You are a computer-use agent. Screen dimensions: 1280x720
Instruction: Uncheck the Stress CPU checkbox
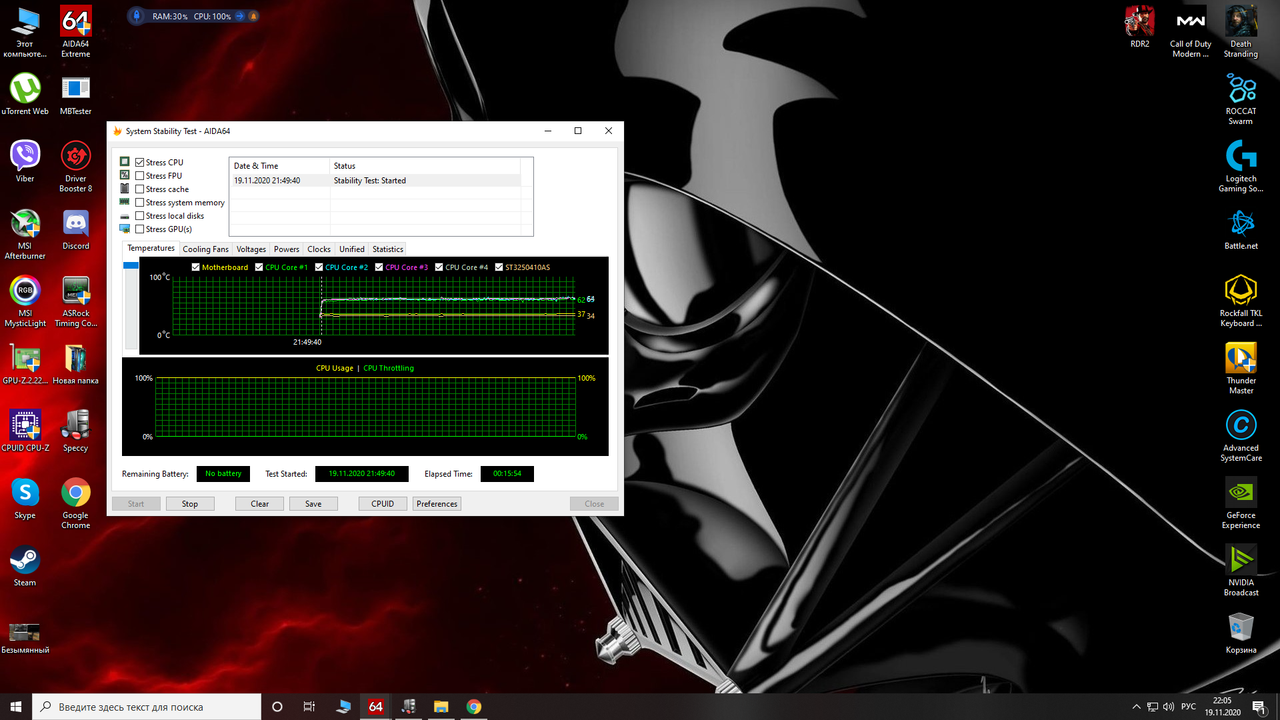click(x=140, y=162)
